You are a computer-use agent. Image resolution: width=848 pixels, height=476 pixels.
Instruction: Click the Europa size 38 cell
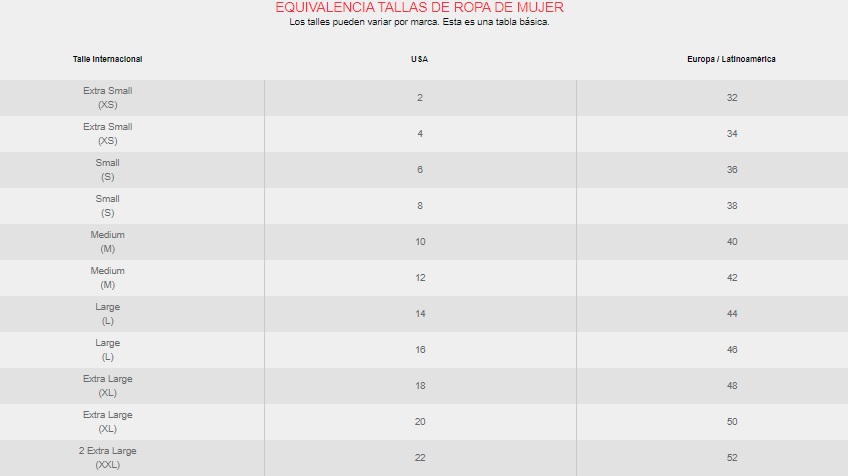(732, 206)
